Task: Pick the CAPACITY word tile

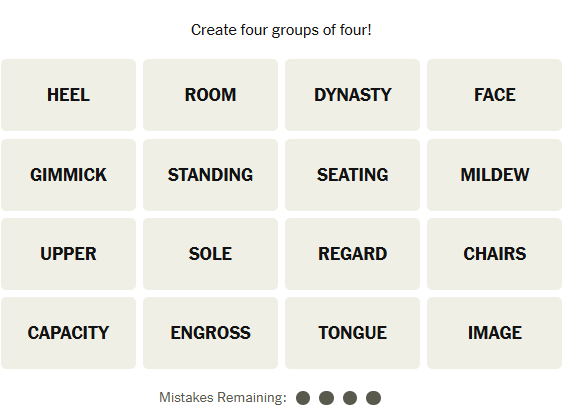Action: pyautogui.click(x=68, y=333)
